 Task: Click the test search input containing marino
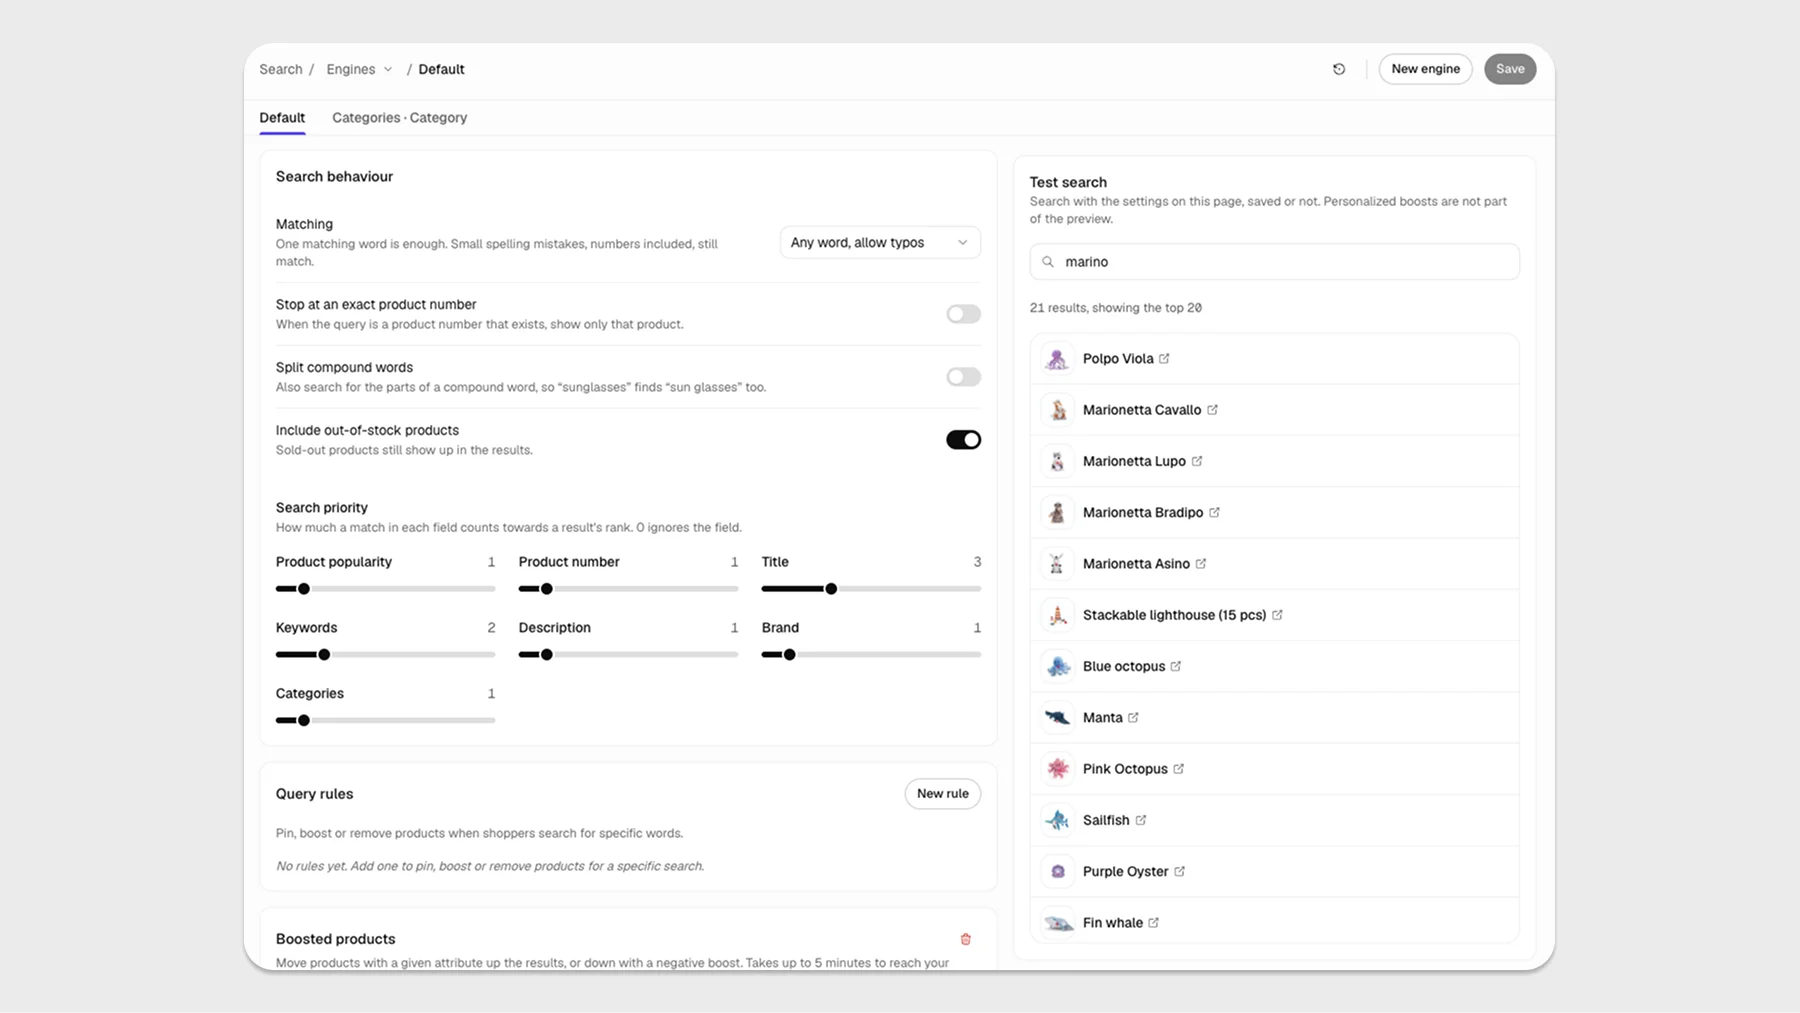(x=1275, y=262)
